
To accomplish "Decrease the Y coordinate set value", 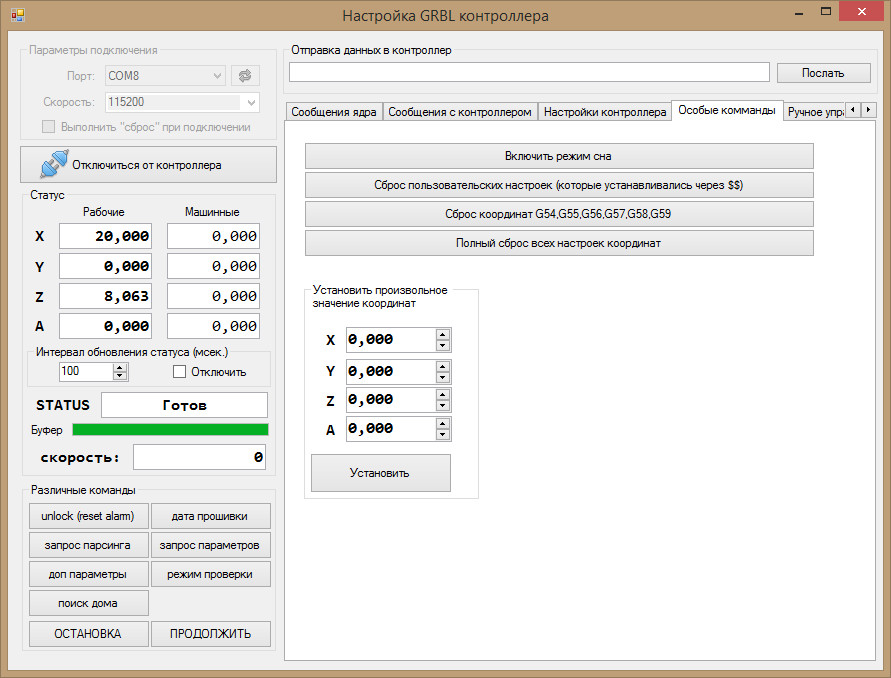I will [x=443, y=377].
